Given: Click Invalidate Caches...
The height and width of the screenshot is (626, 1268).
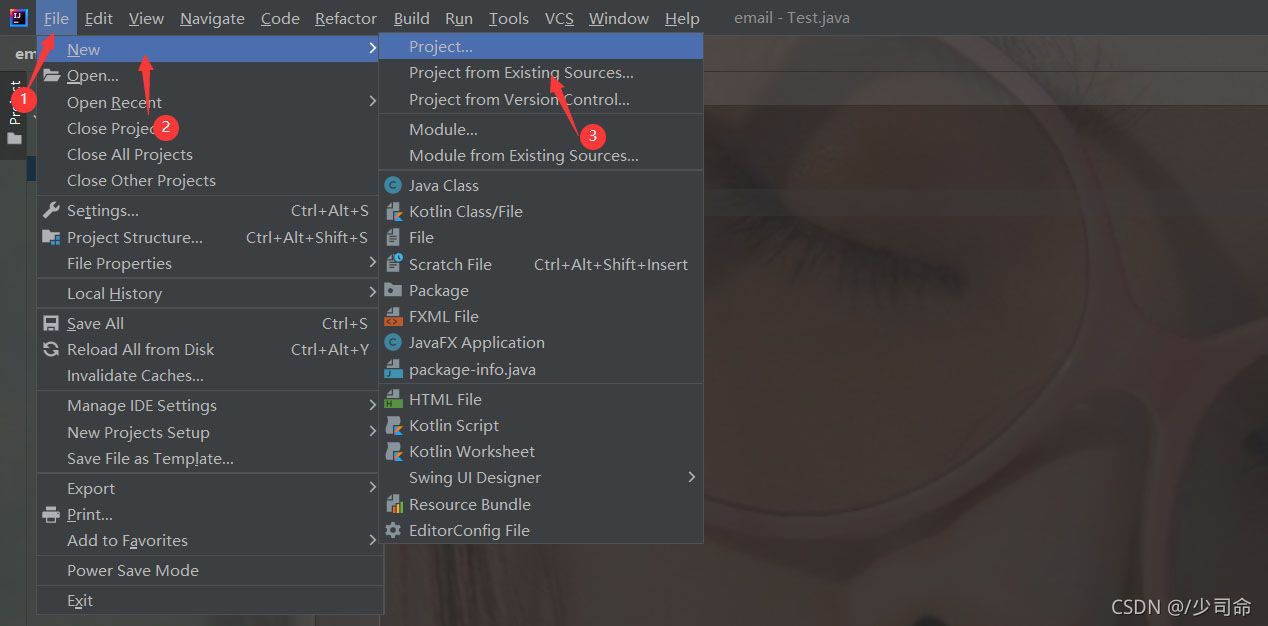Looking at the screenshot, I should tap(210, 375).
